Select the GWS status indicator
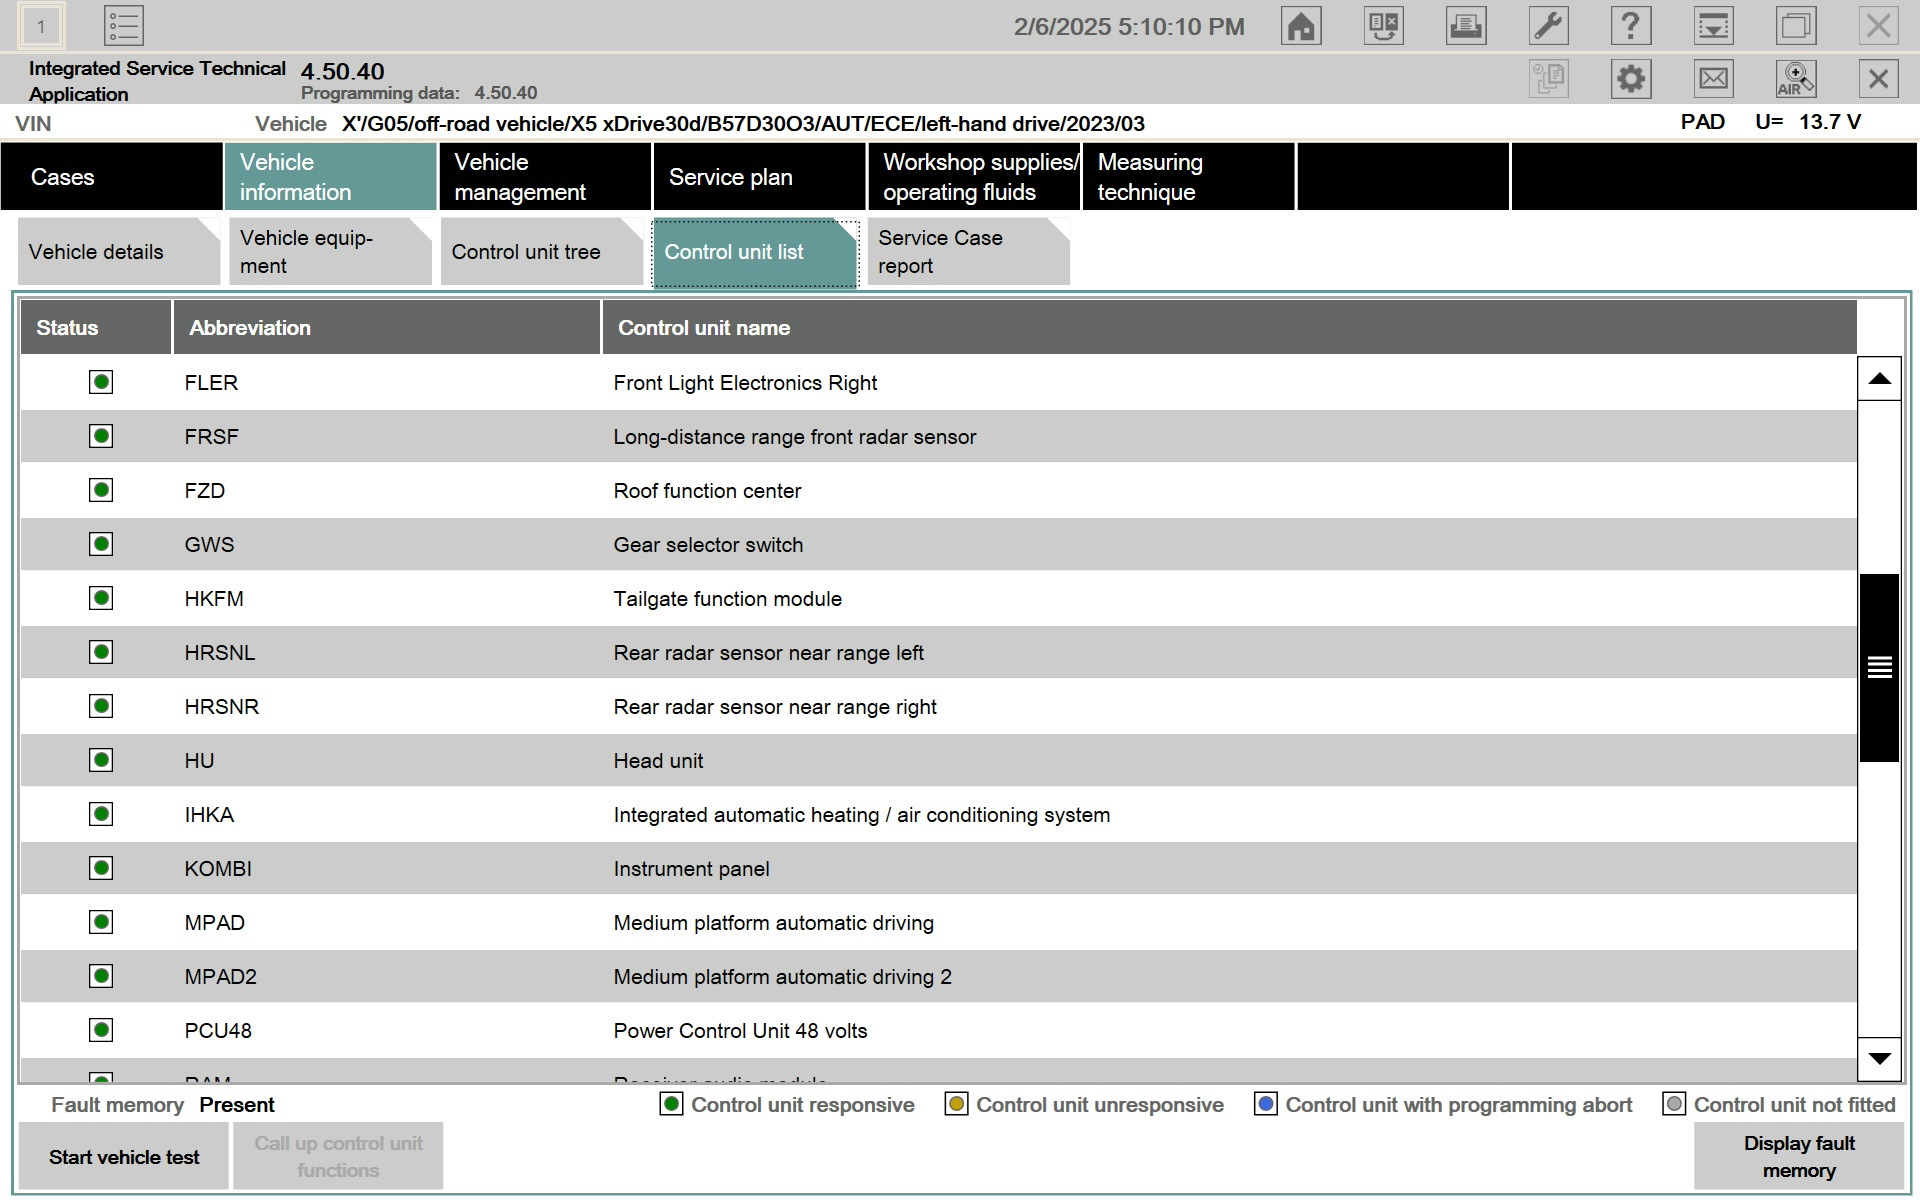 tap(101, 544)
